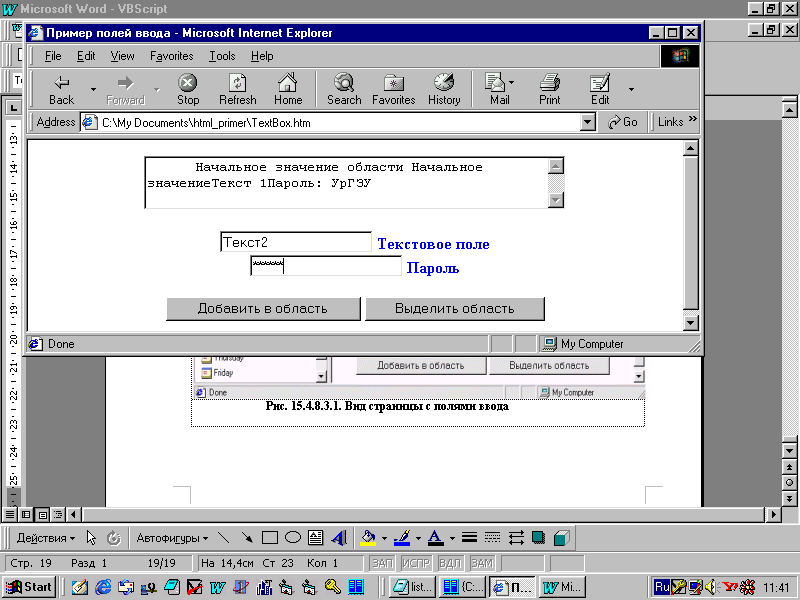This screenshot has width=800, height=600.
Task: Switch to the list... taskbar window
Action: point(413,587)
